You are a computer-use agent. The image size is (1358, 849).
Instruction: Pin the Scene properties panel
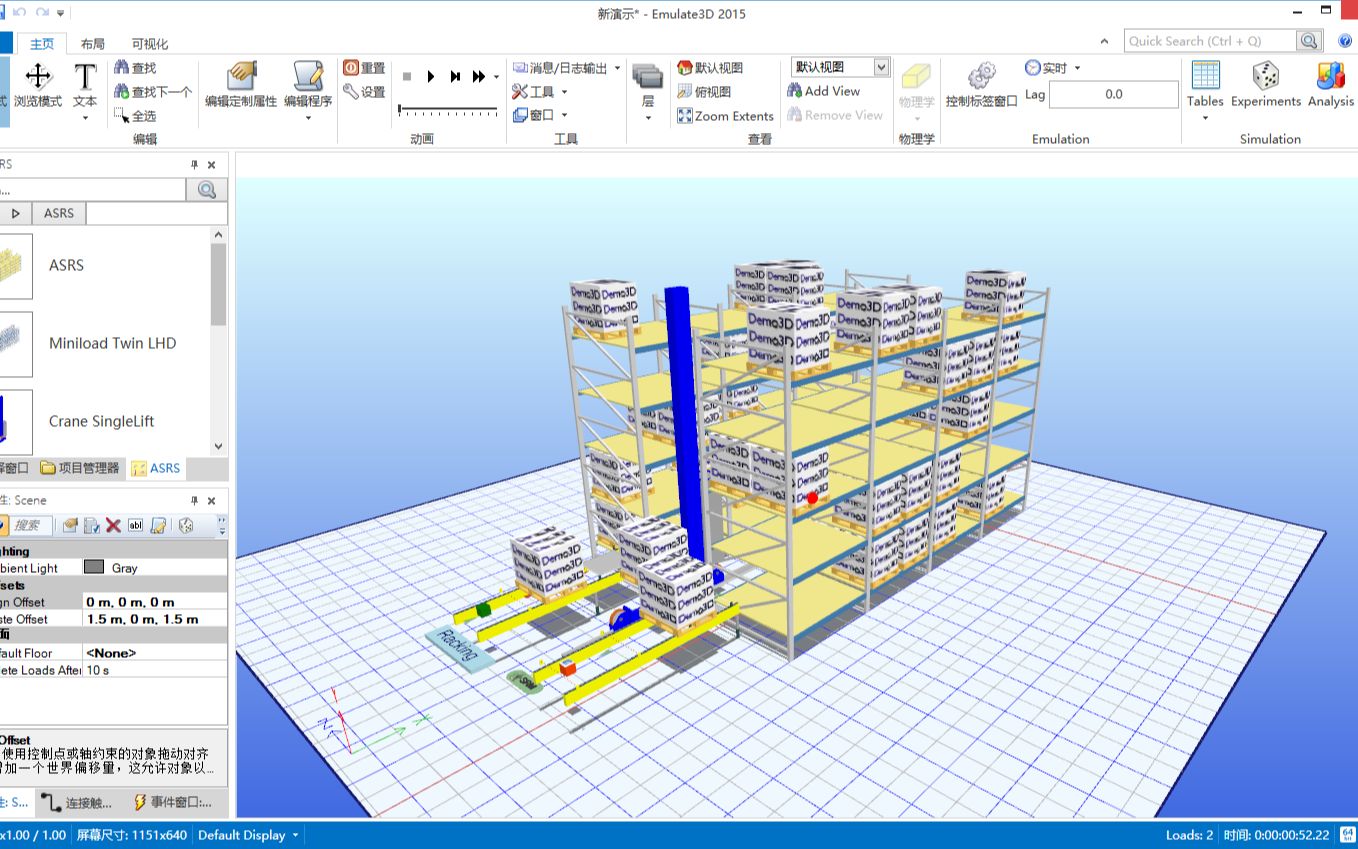pos(194,501)
